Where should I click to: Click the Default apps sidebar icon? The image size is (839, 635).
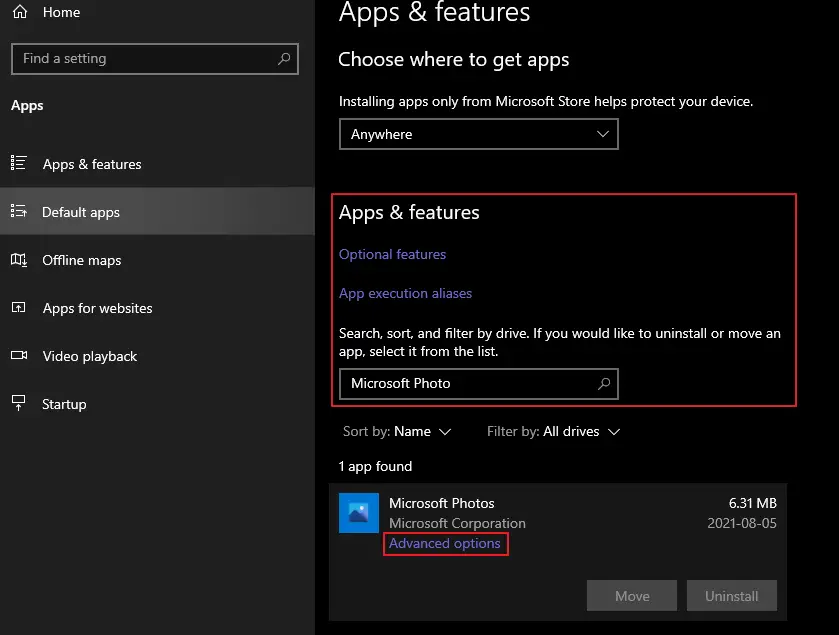(19, 211)
